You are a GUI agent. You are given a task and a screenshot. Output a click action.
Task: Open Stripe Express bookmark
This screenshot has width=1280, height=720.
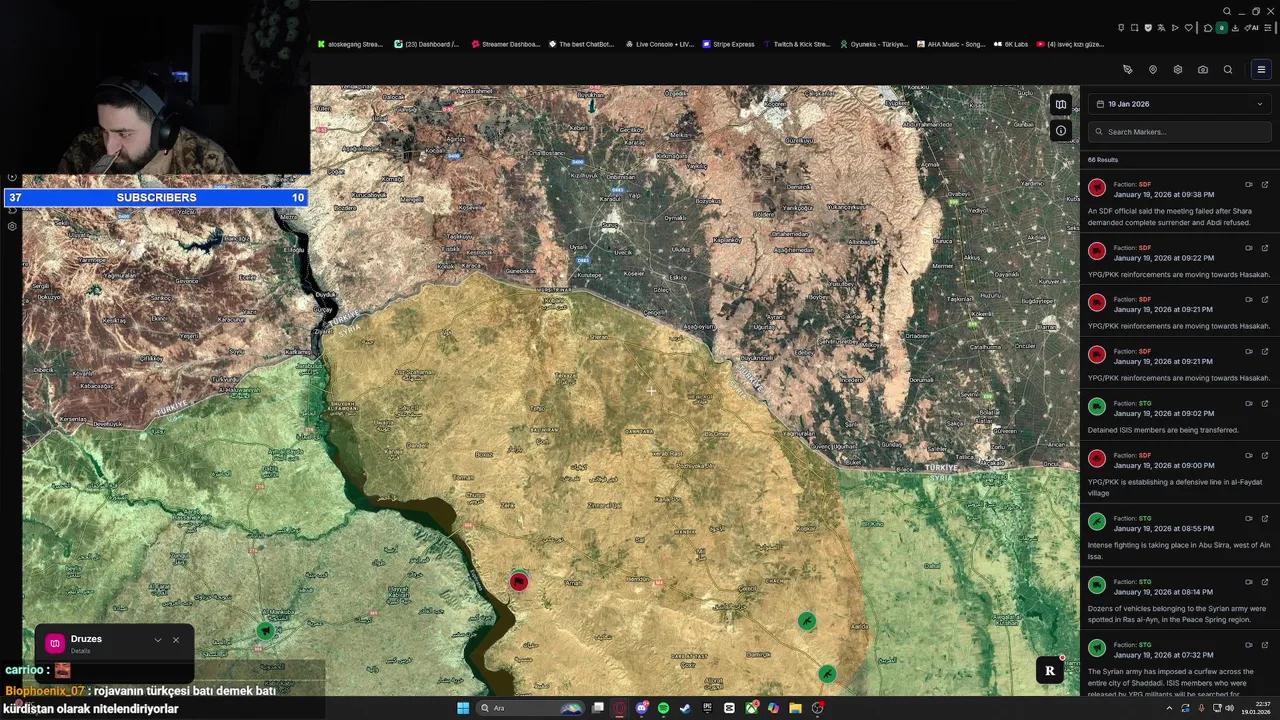click(x=729, y=44)
